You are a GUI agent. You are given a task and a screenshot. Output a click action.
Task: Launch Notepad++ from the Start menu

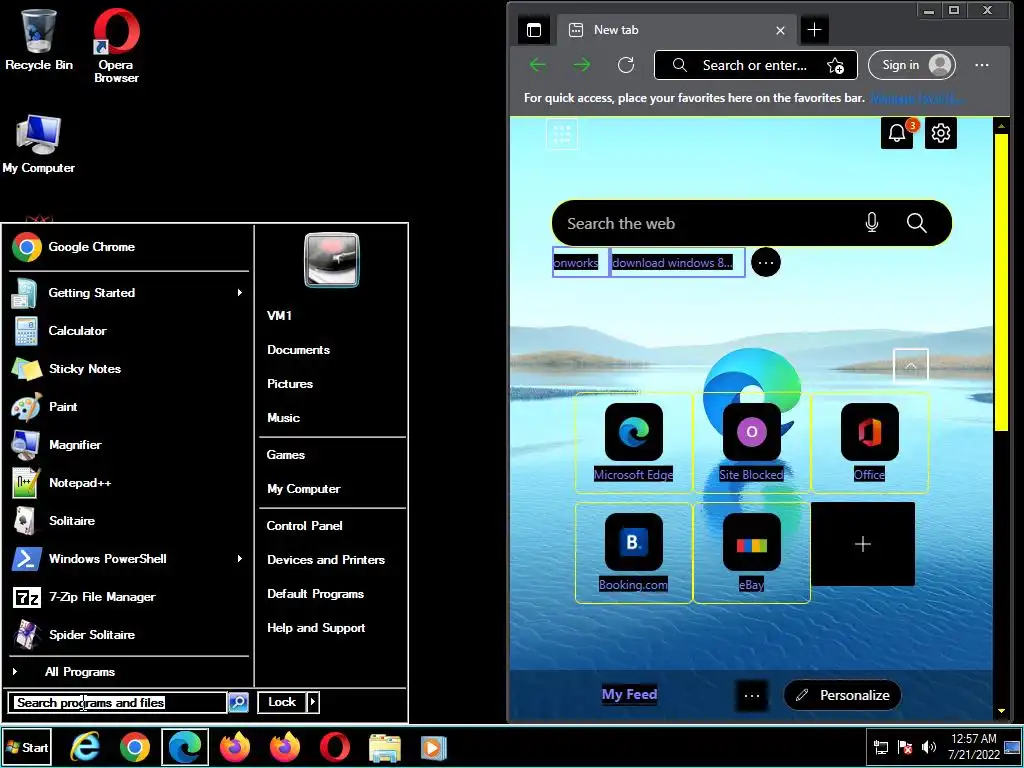tap(129, 483)
